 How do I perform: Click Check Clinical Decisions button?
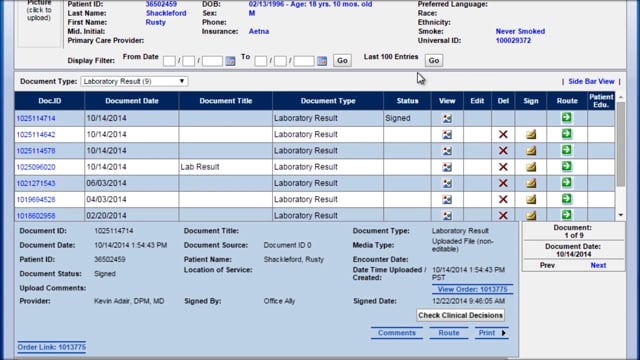pyautogui.click(x=460, y=315)
